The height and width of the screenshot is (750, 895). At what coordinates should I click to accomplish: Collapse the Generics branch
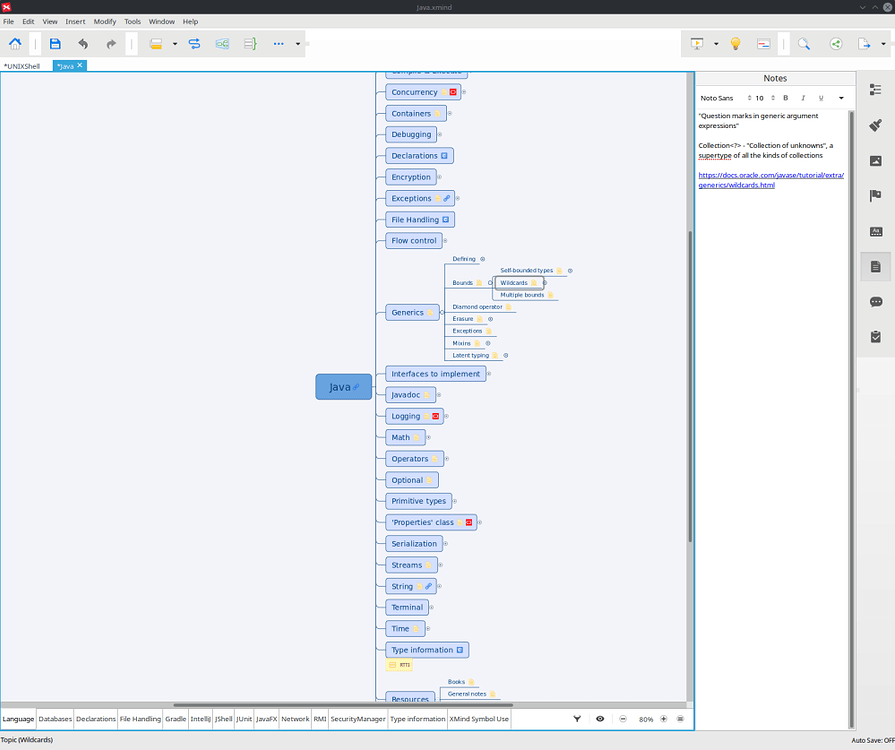[x=442, y=311]
